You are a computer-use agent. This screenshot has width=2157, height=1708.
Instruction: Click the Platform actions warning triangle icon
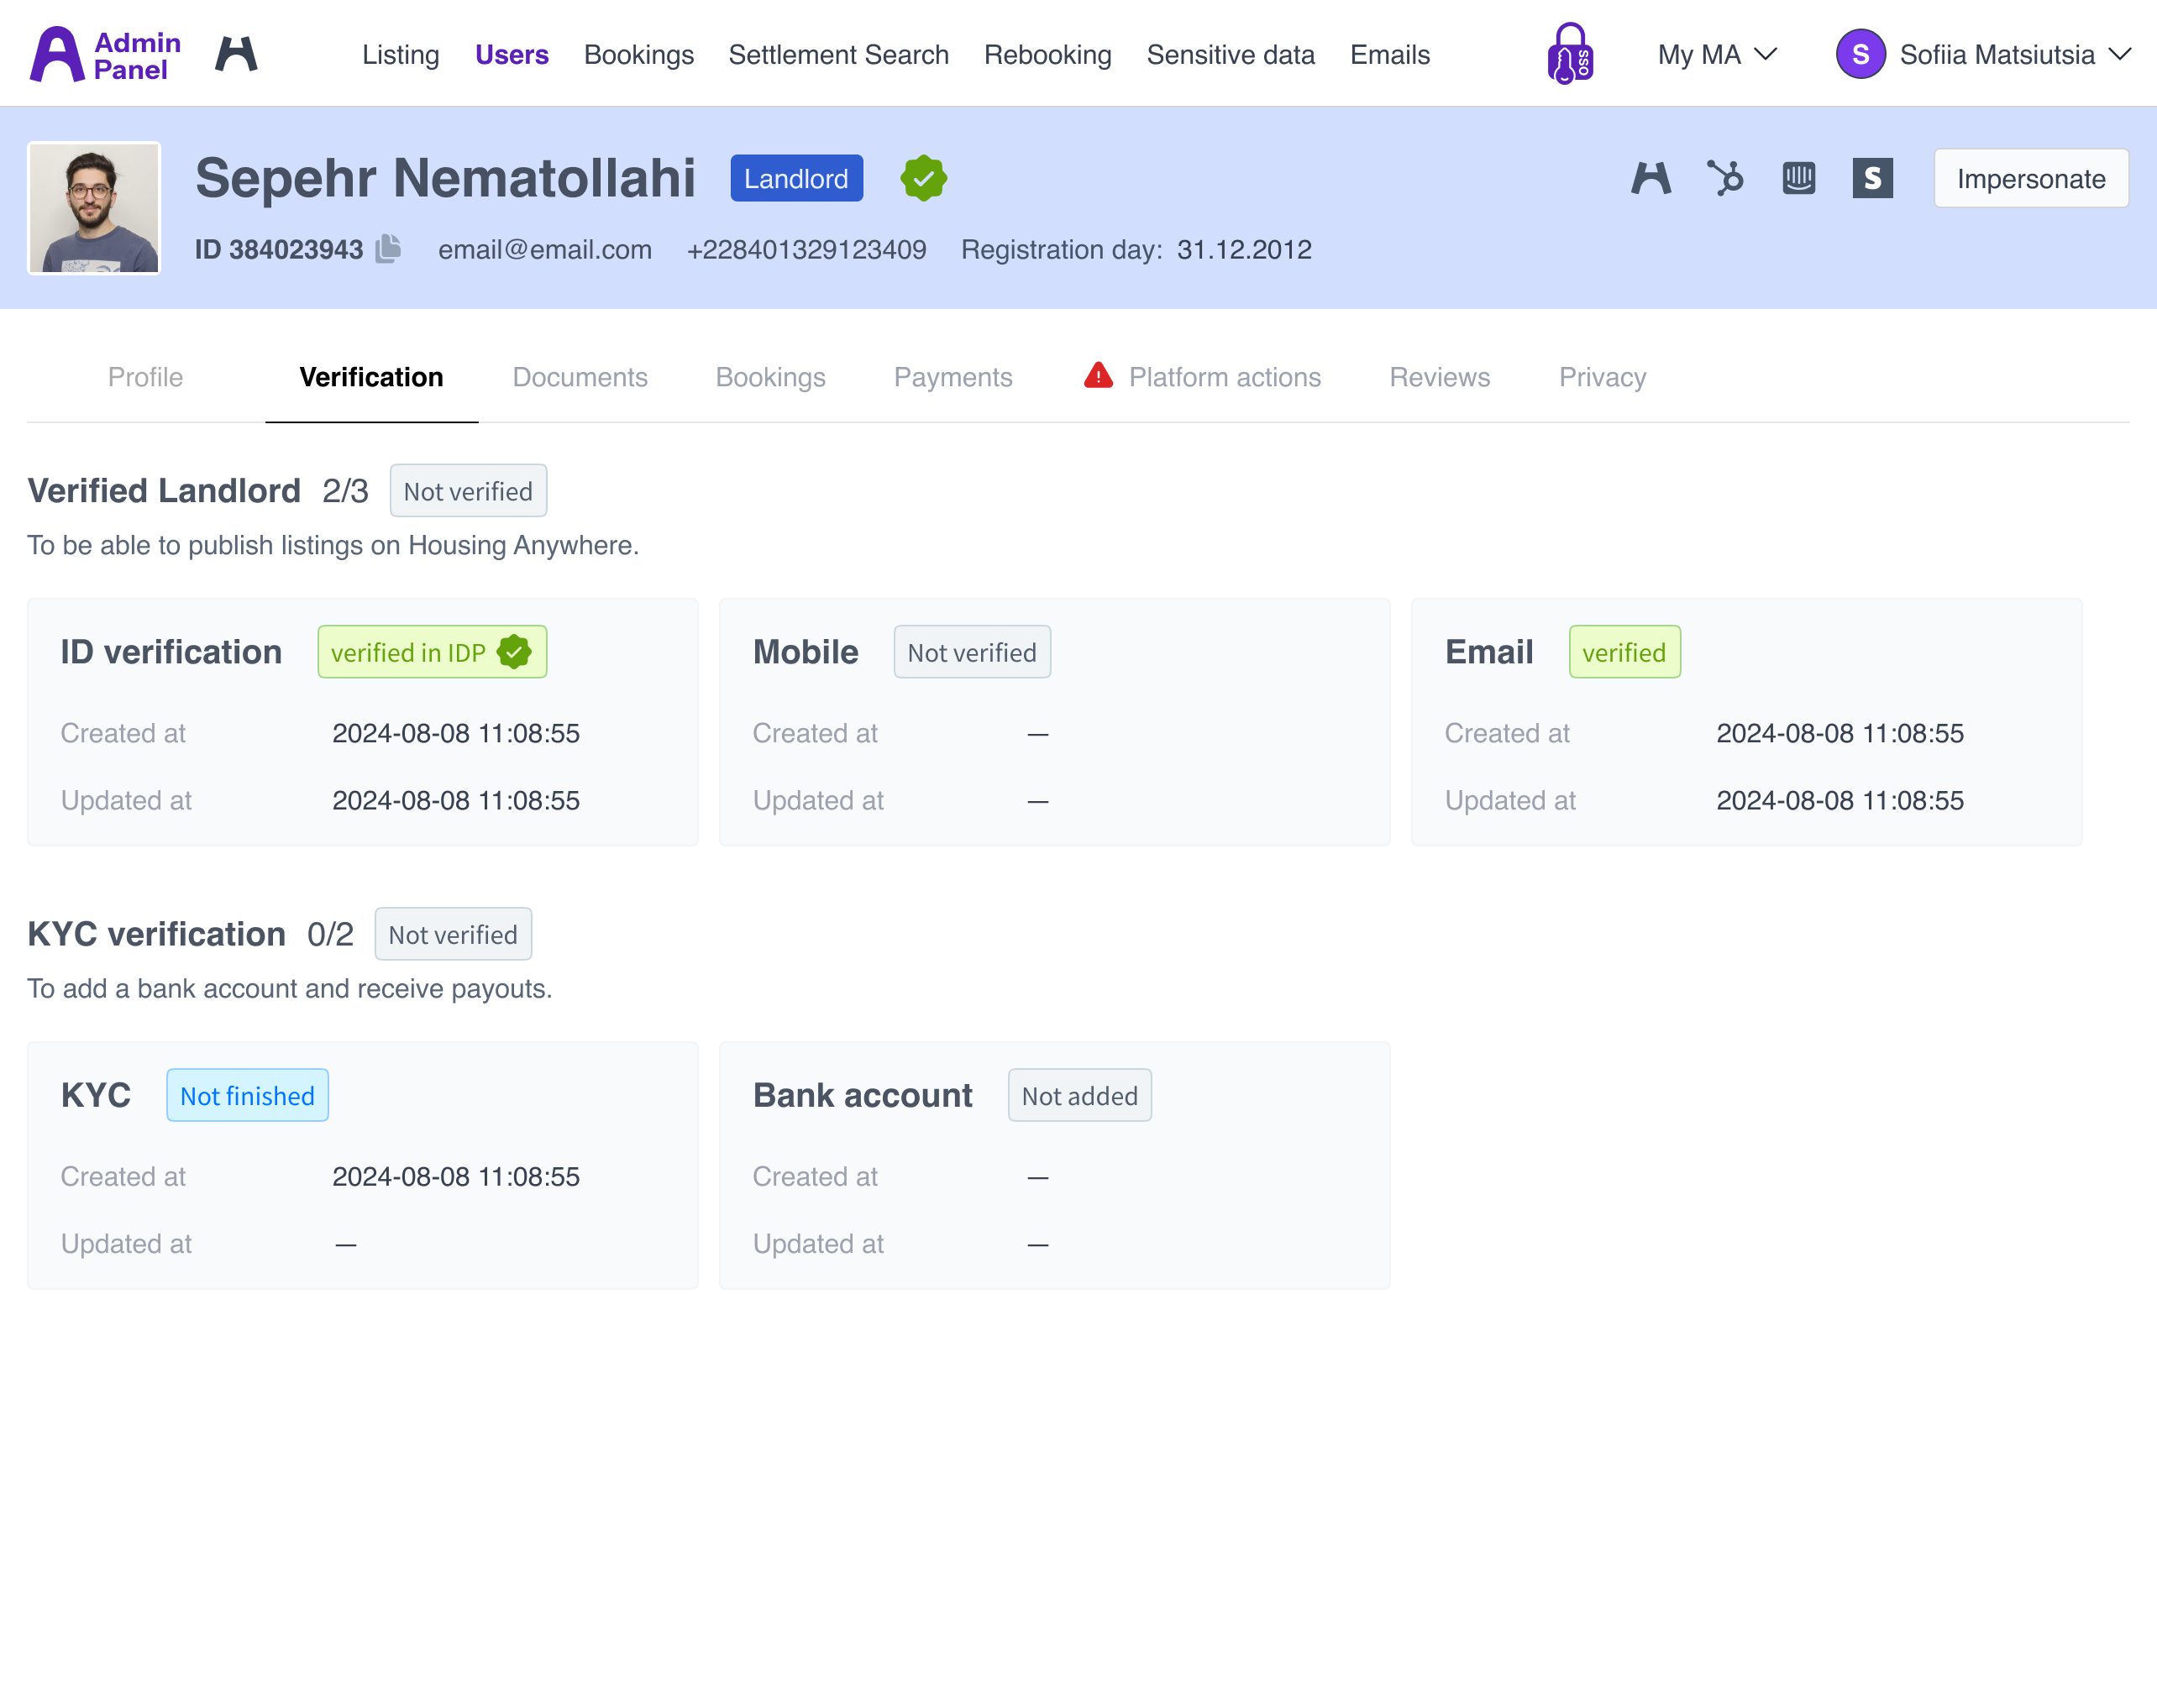[x=1098, y=376]
